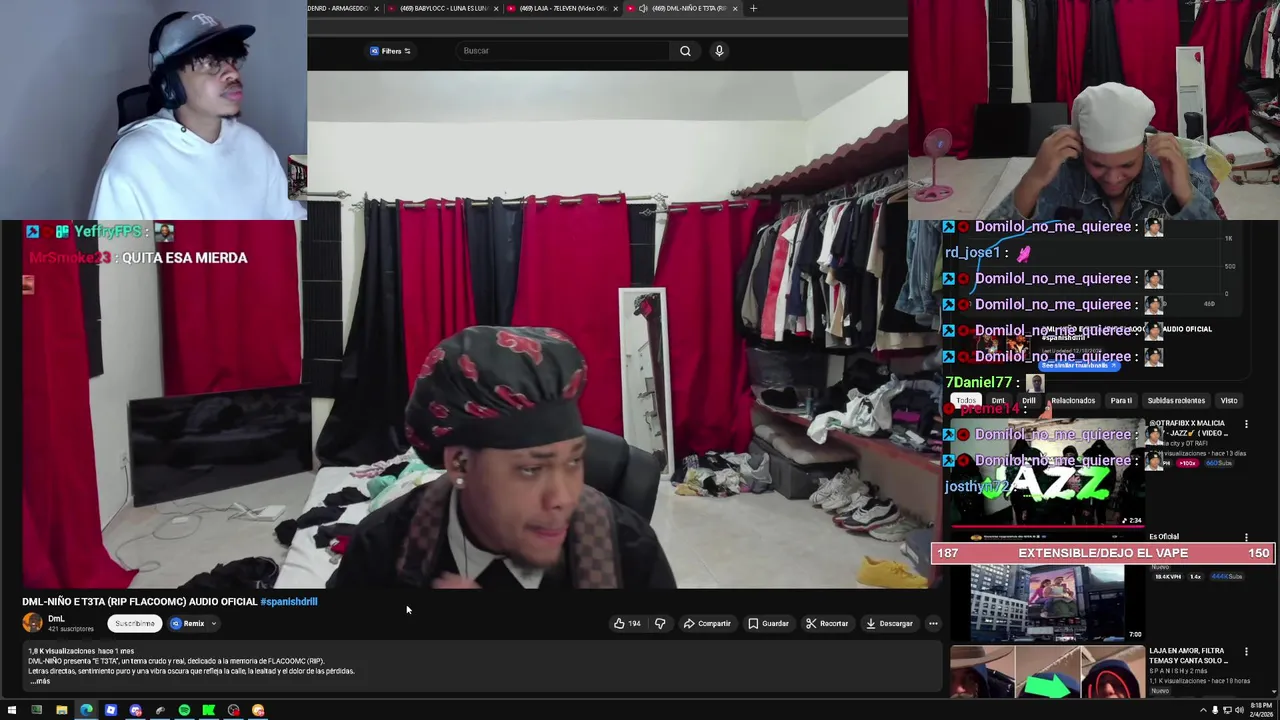Select the Relacionados filter chip
Image resolution: width=1280 pixels, height=720 pixels.
[x=1073, y=401]
